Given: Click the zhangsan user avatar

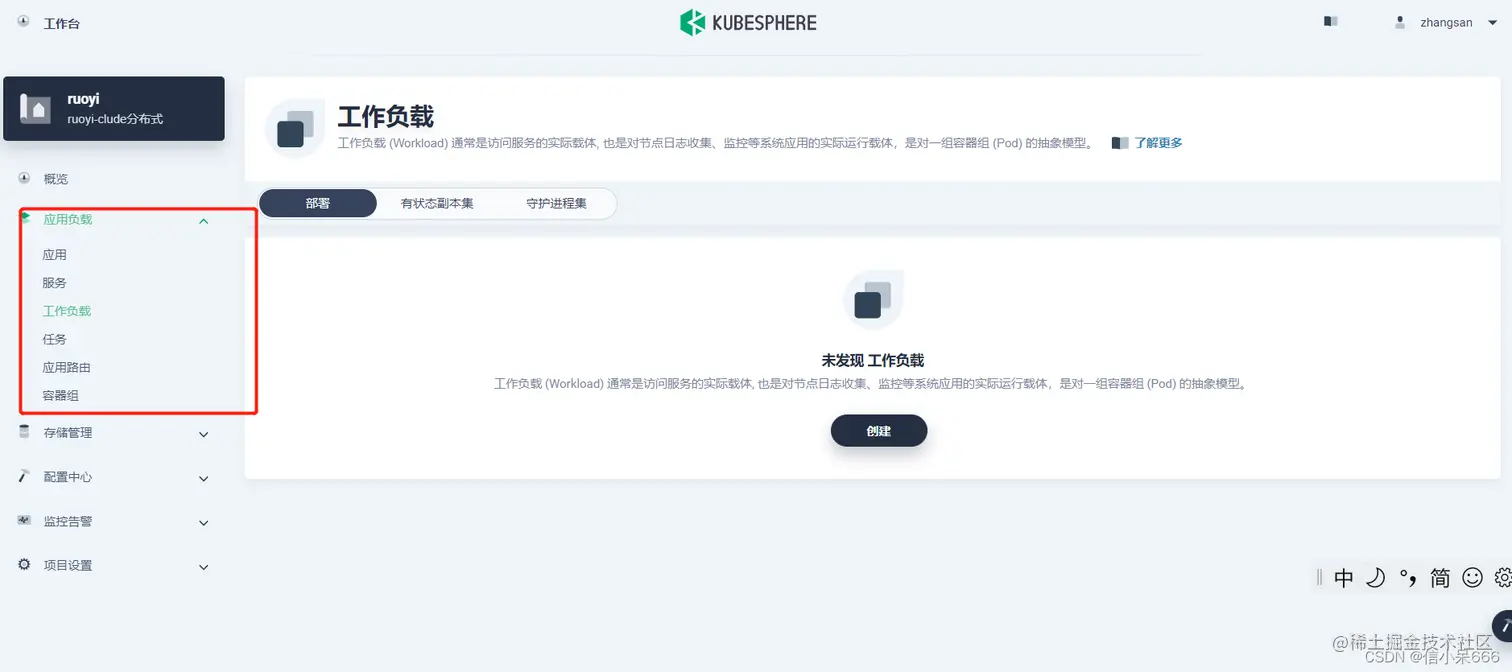Looking at the screenshot, I should click(x=1399, y=21).
